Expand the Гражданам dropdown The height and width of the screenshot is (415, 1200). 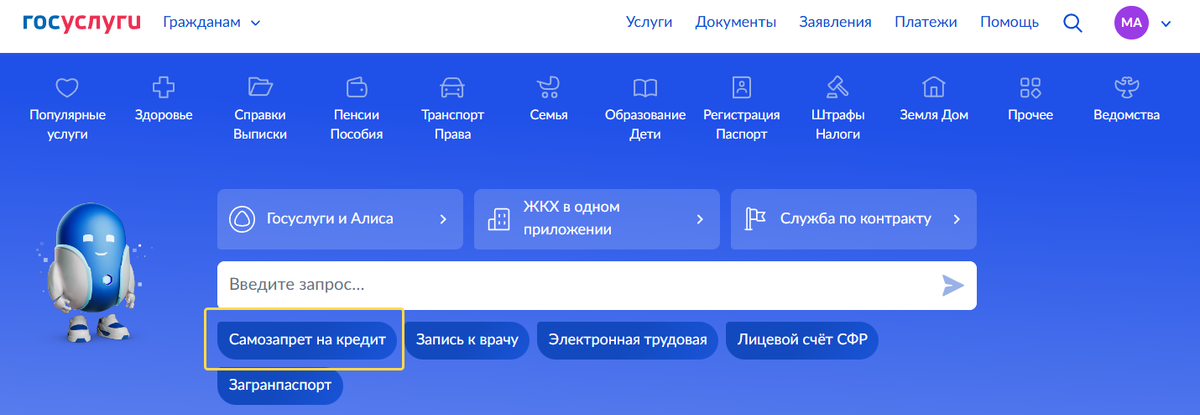point(212,22)
